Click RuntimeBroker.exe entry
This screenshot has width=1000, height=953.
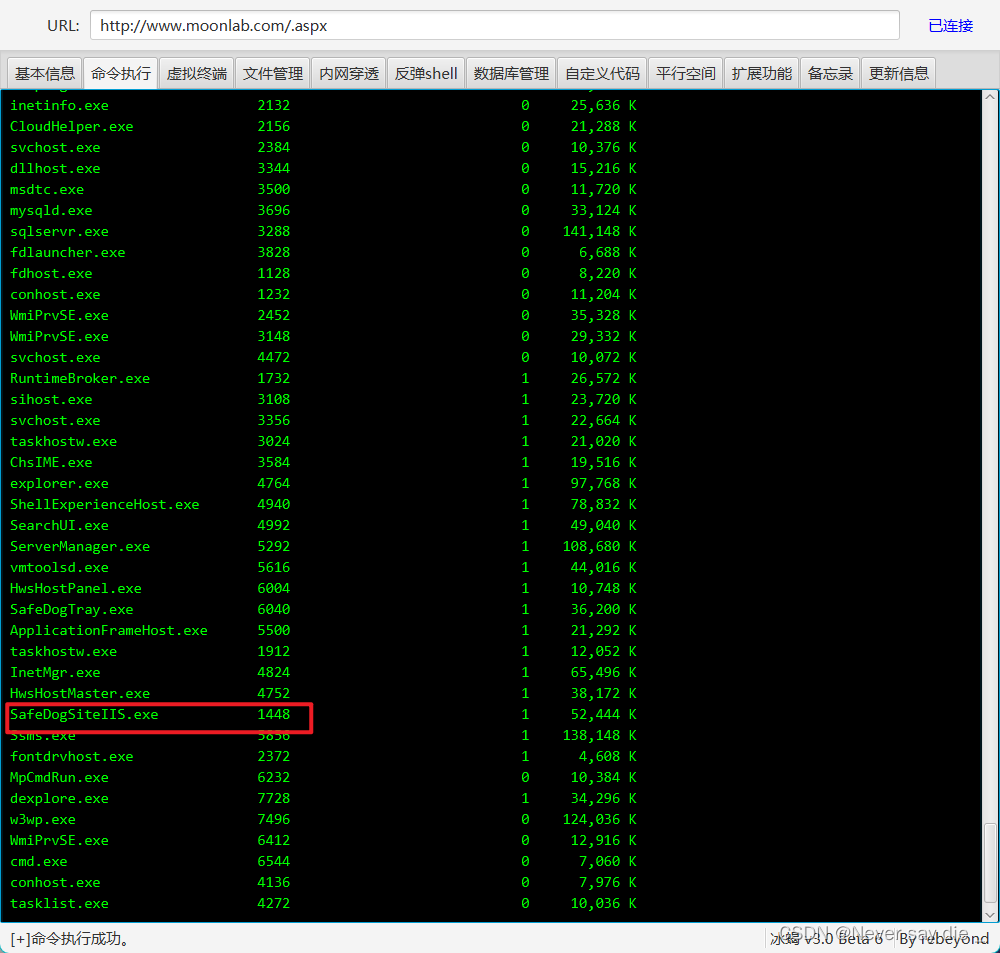coord(80,378)
